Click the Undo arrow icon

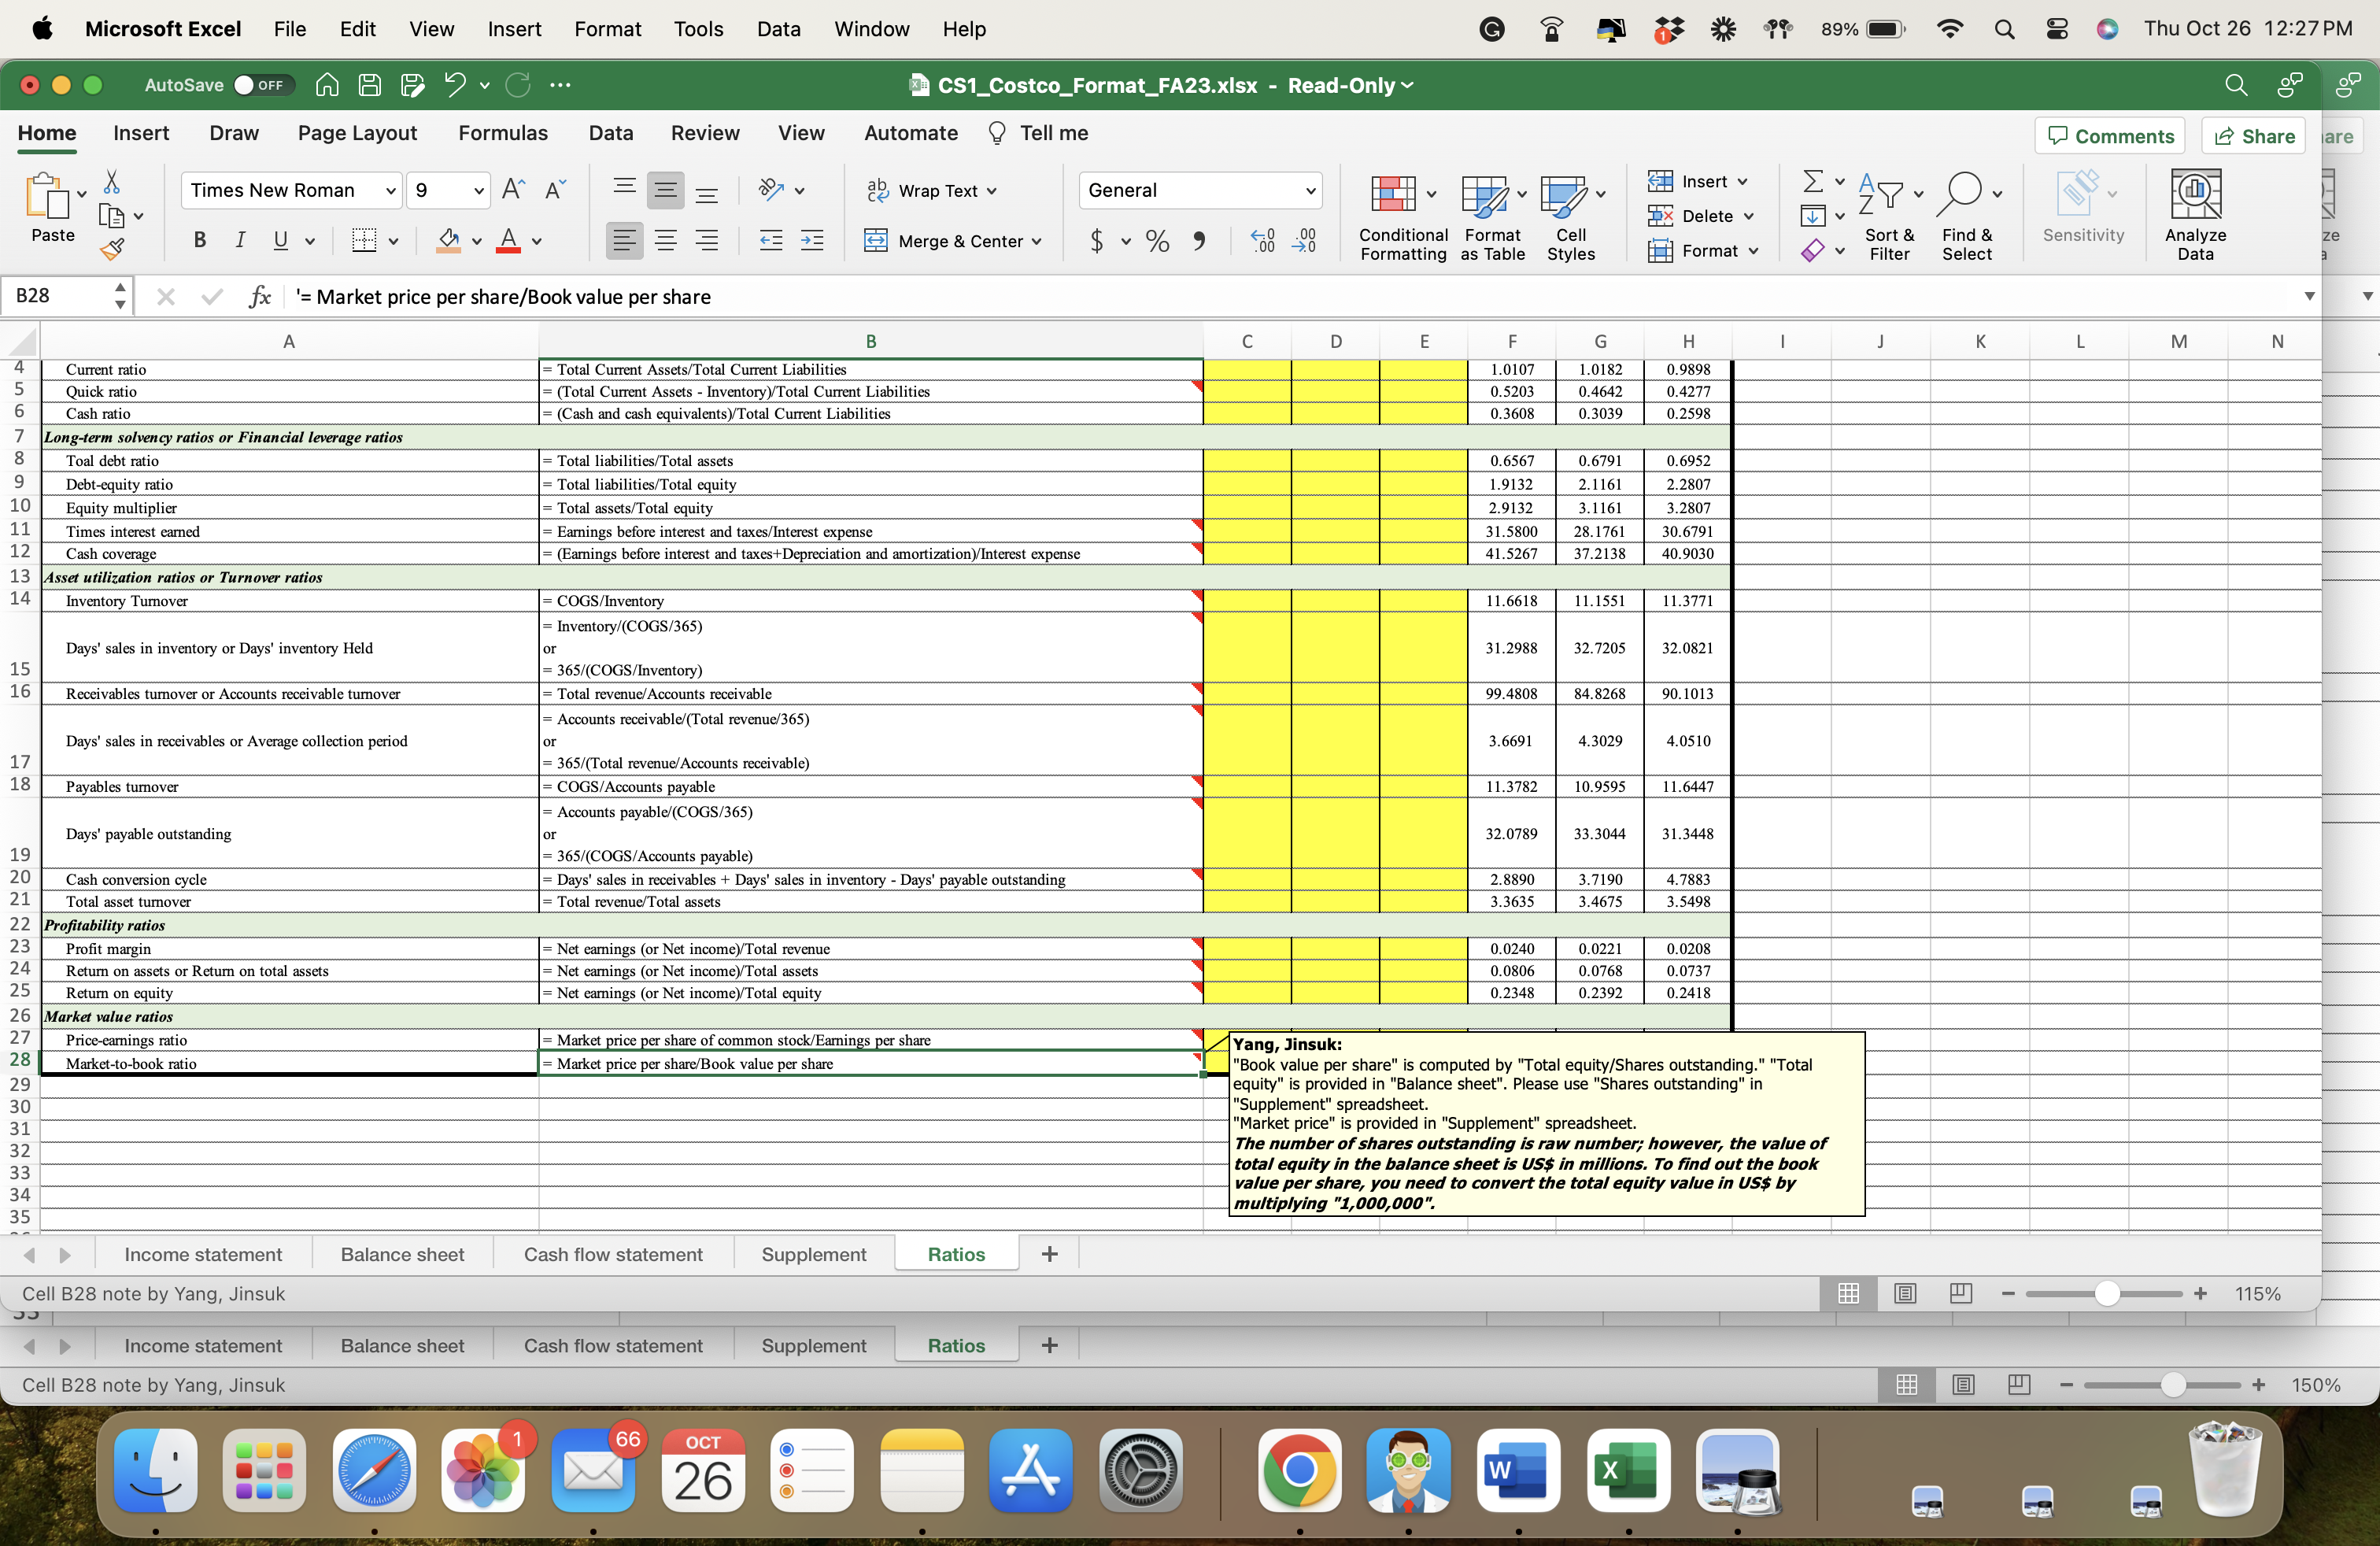pos(454,85)
